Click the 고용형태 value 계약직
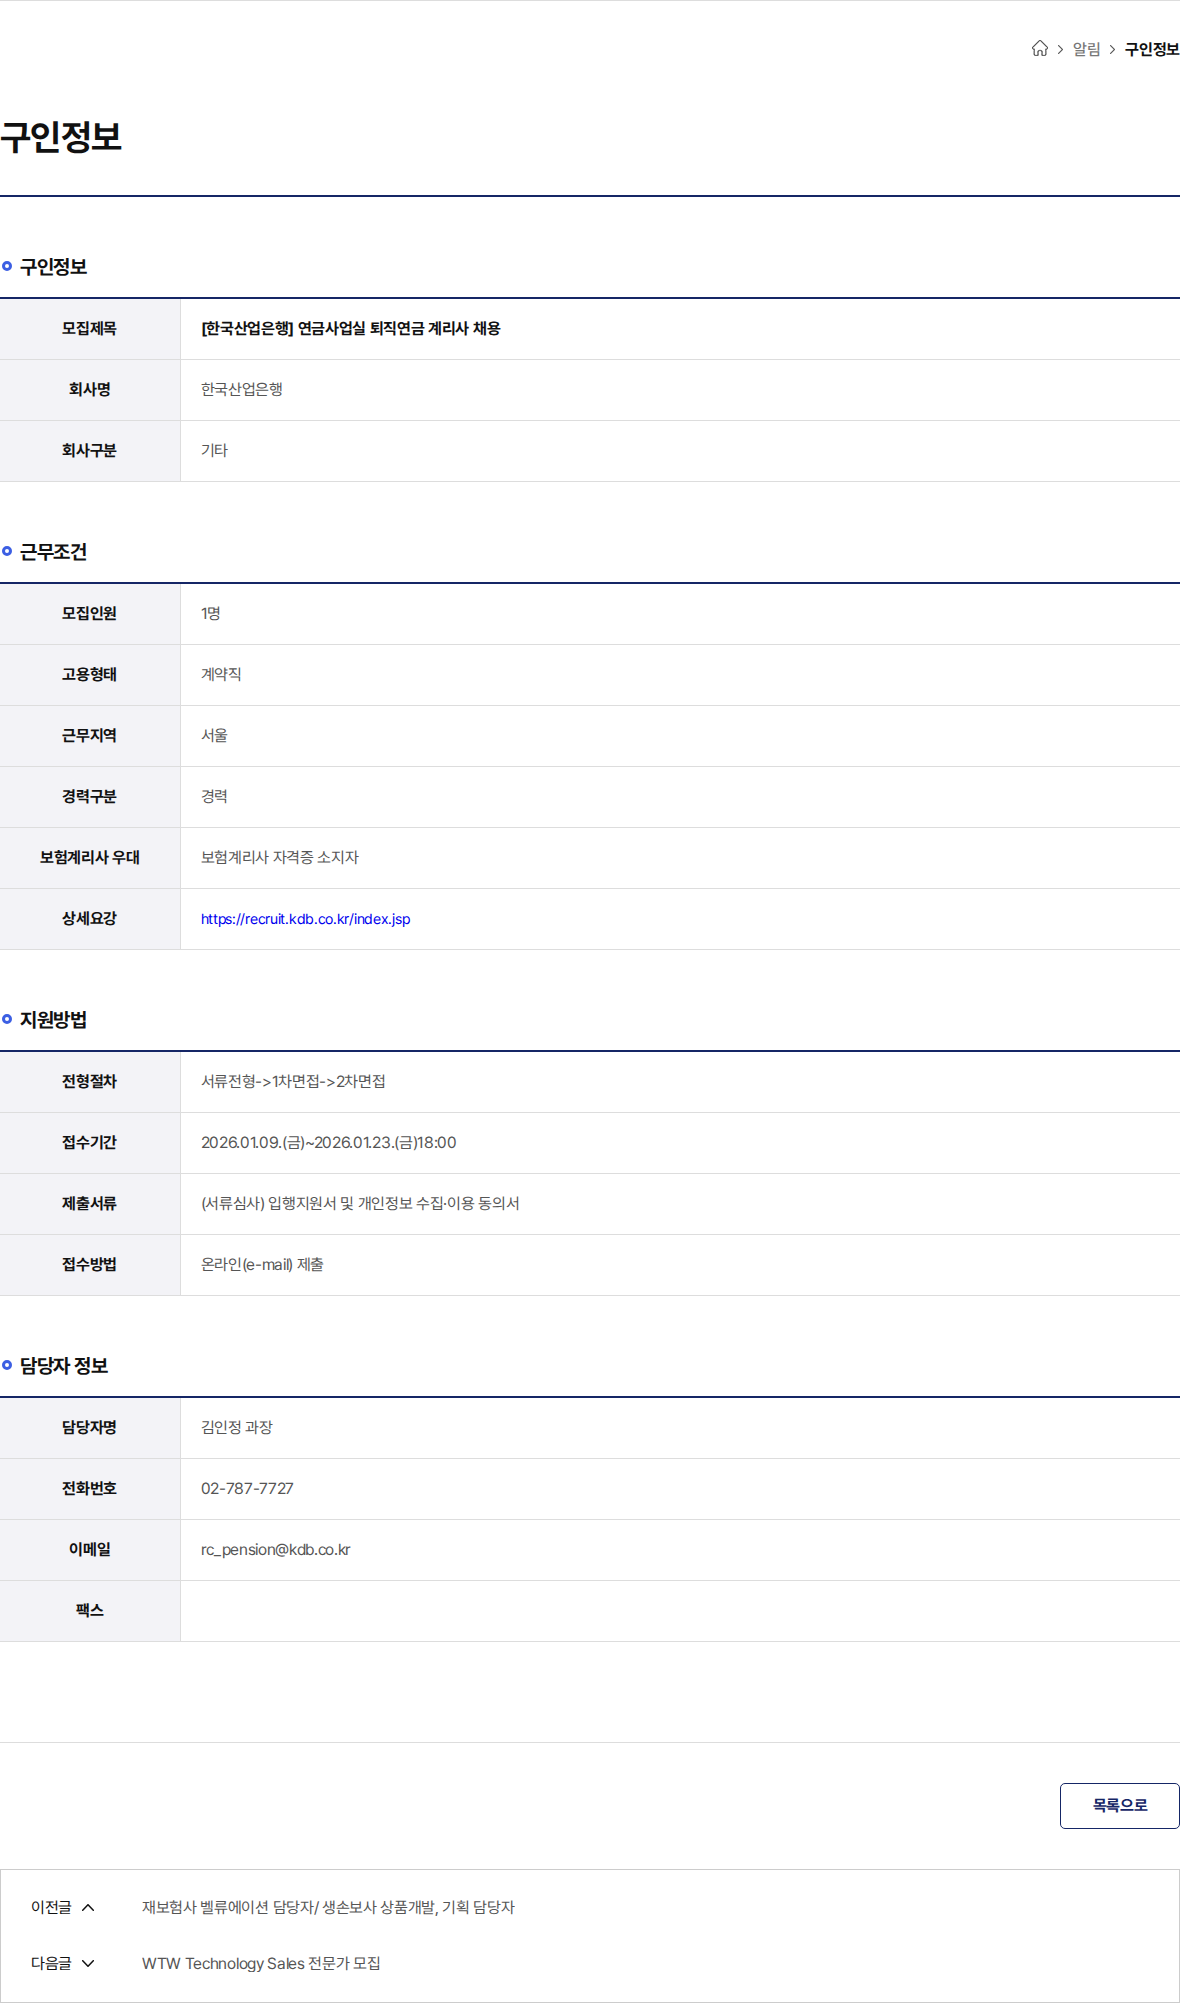The width and height of the screenshot is (1180, 2003). 221,675
